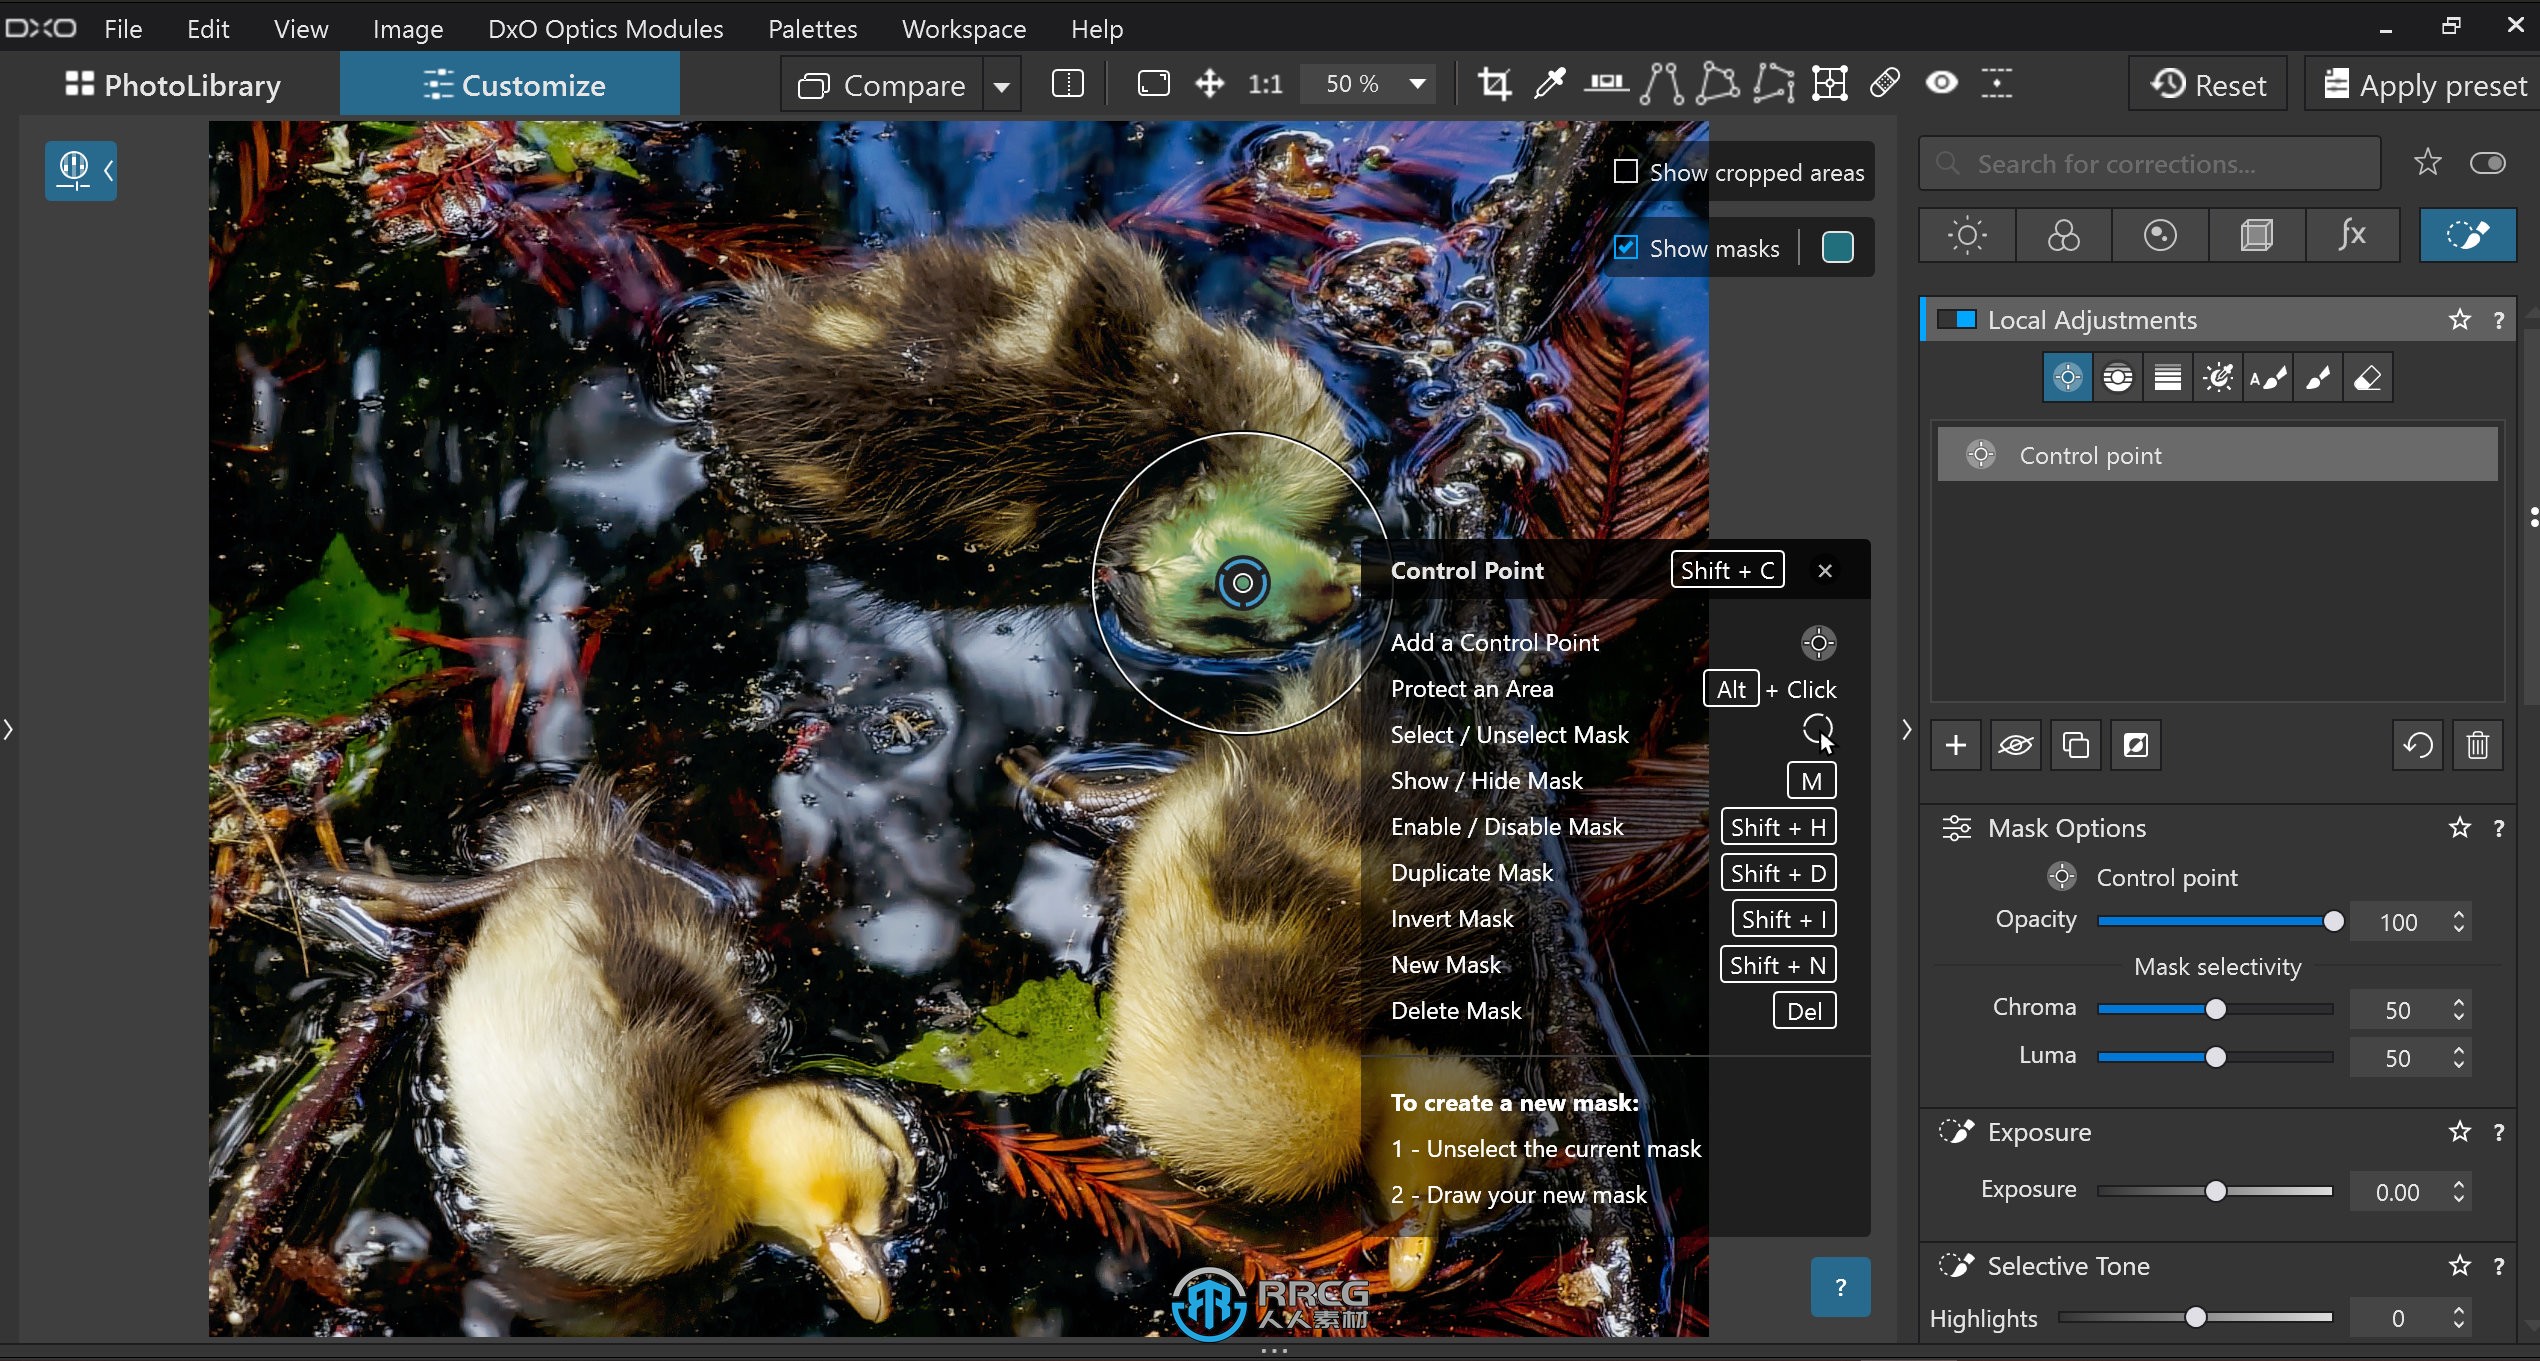Select the Brush mask tool icon

tap(2318, 378)
